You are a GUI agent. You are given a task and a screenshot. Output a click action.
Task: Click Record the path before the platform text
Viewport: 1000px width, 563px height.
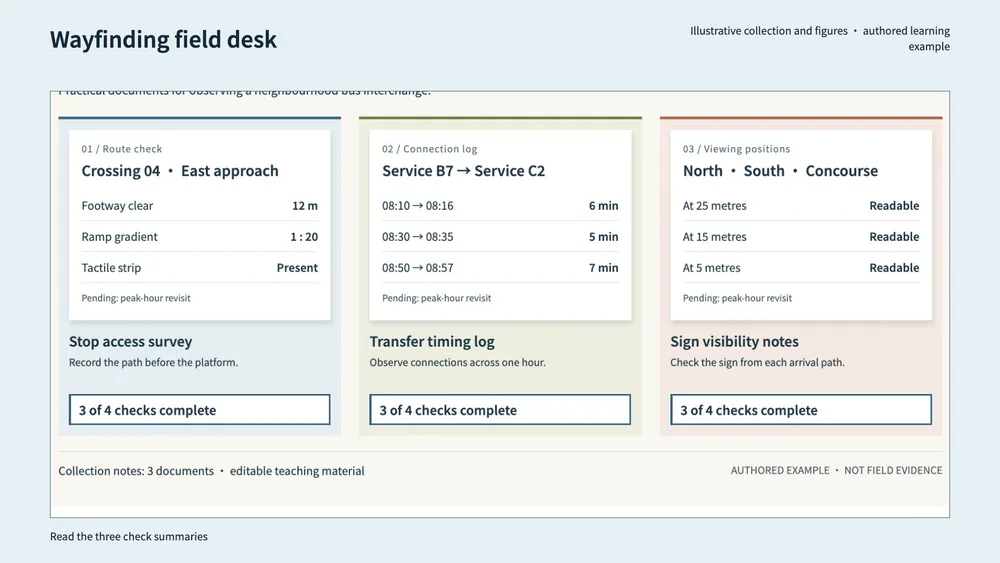[x=153, y=362]
